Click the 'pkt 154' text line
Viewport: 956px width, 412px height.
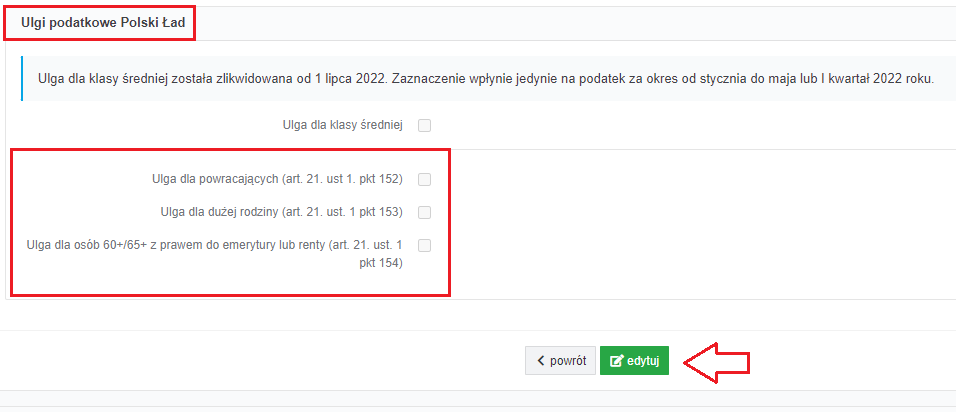381,264
